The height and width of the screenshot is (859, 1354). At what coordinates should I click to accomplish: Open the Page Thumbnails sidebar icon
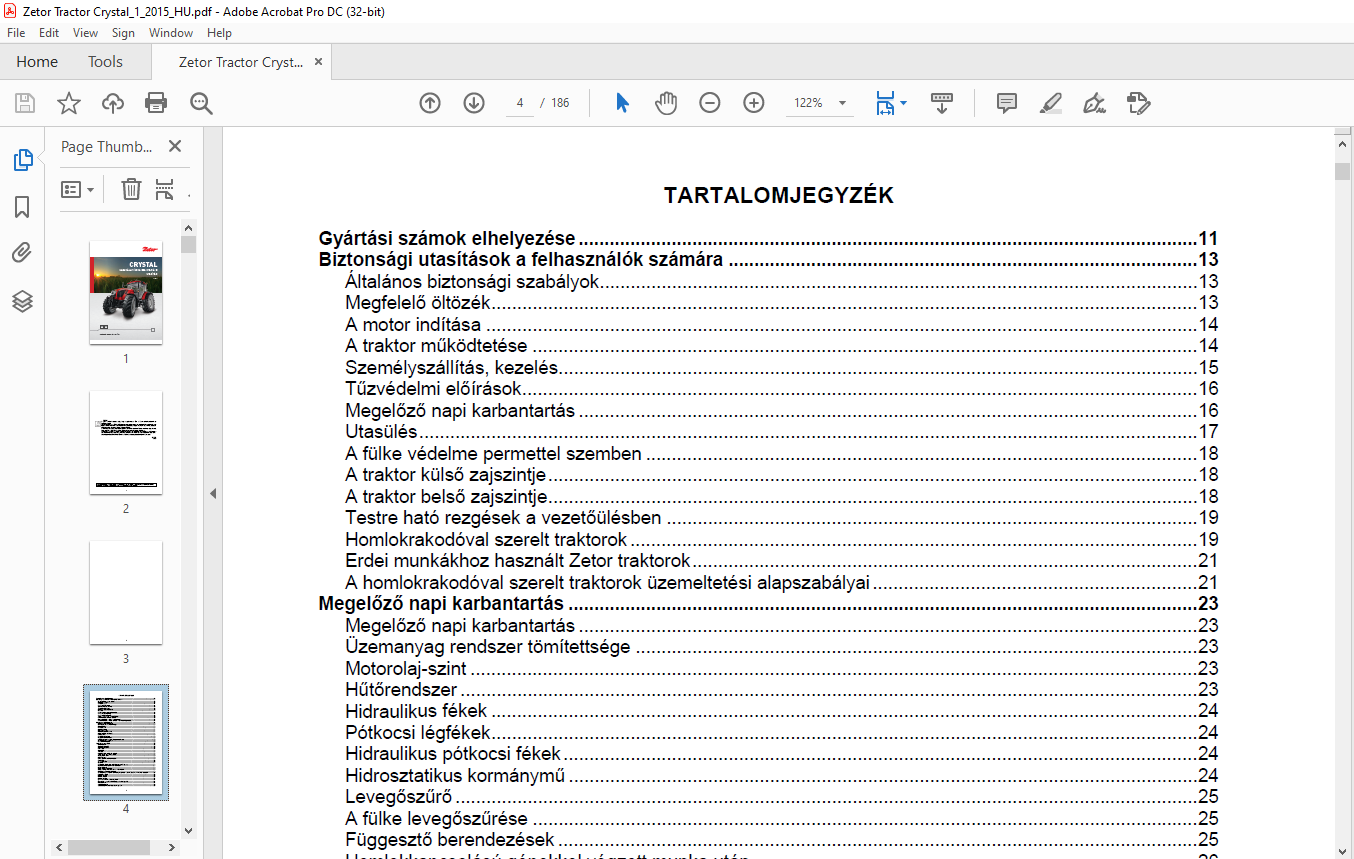(x=22, y=160)
